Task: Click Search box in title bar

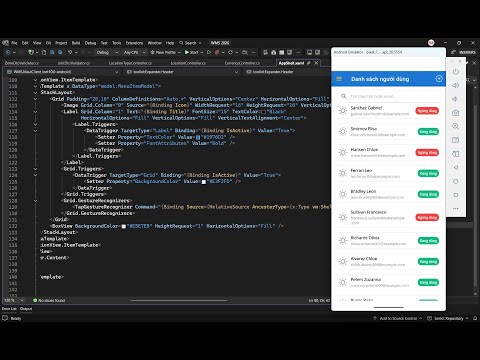Action: (191, 43)
